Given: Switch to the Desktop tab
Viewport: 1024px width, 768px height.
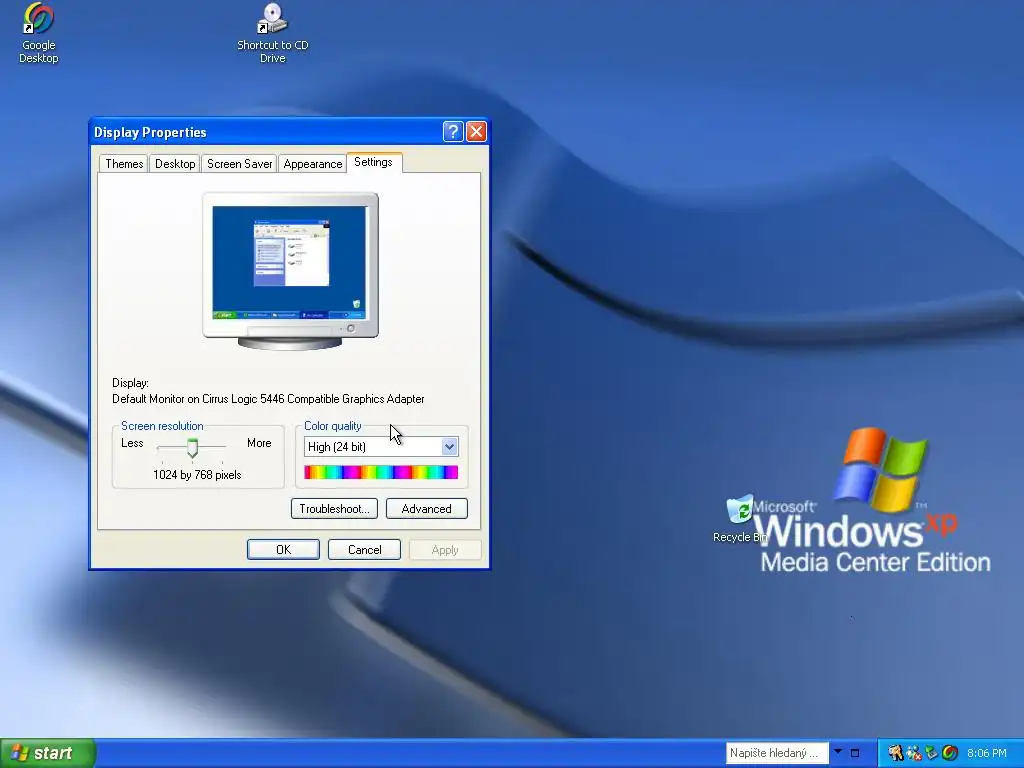Looking at the screenshot, I should pos(175,164).
